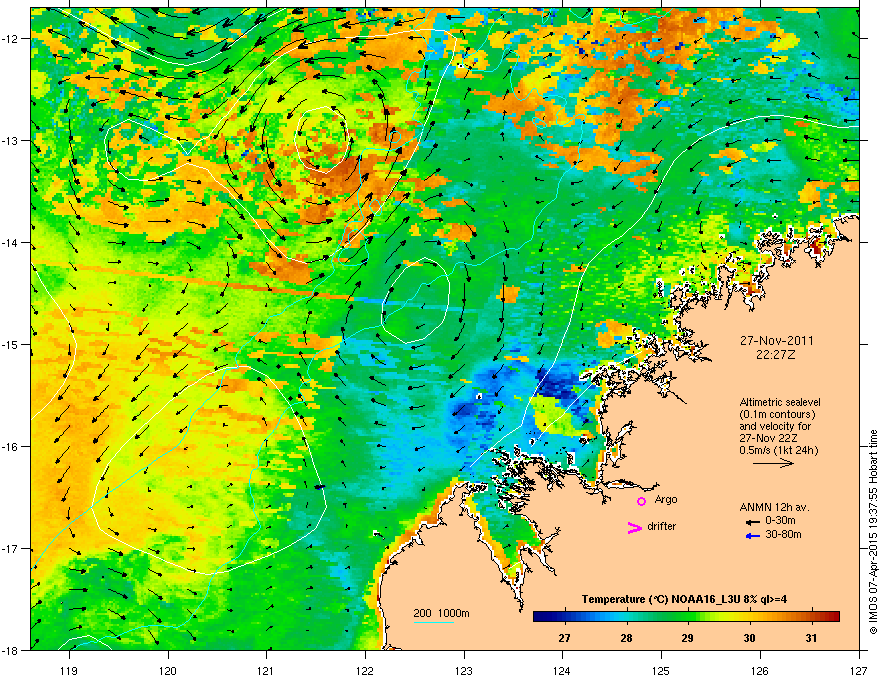Click the latitude axis label '-18'
Image resolution: width=880 pixels, height=680 pixels.
11,650
